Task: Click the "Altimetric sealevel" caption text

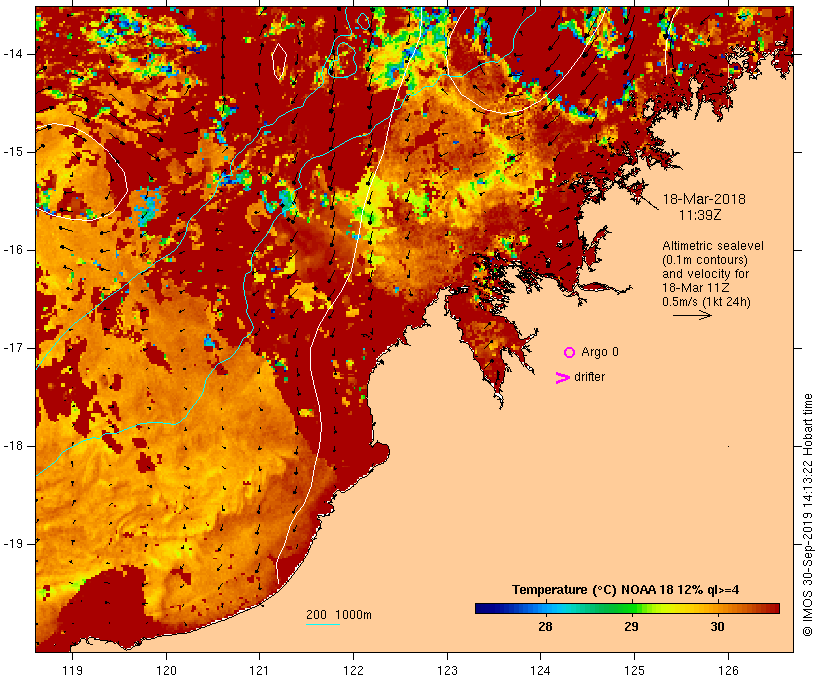Action: pos(713,246)
